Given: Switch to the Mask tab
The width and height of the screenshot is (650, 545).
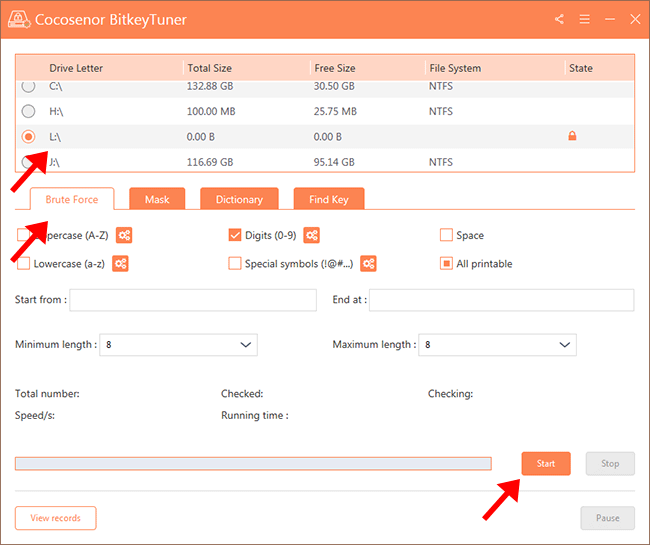Looking at the screenshot, I should (x=157, y=199).
